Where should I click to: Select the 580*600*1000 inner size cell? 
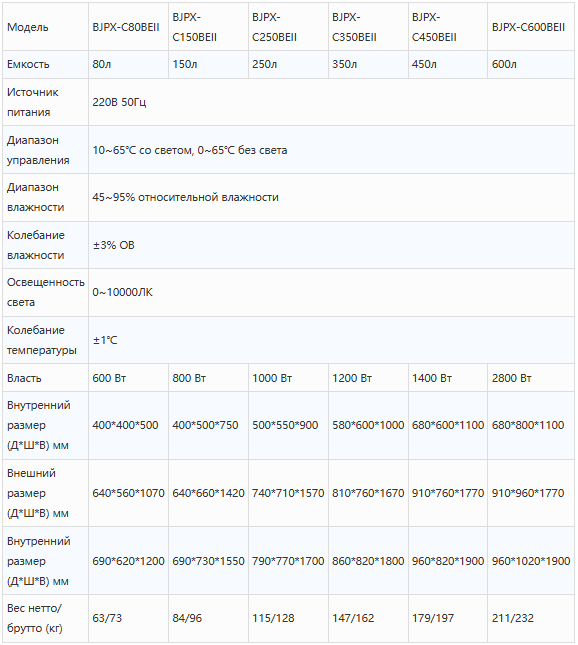pyautogui.click(x=368, y=425)
